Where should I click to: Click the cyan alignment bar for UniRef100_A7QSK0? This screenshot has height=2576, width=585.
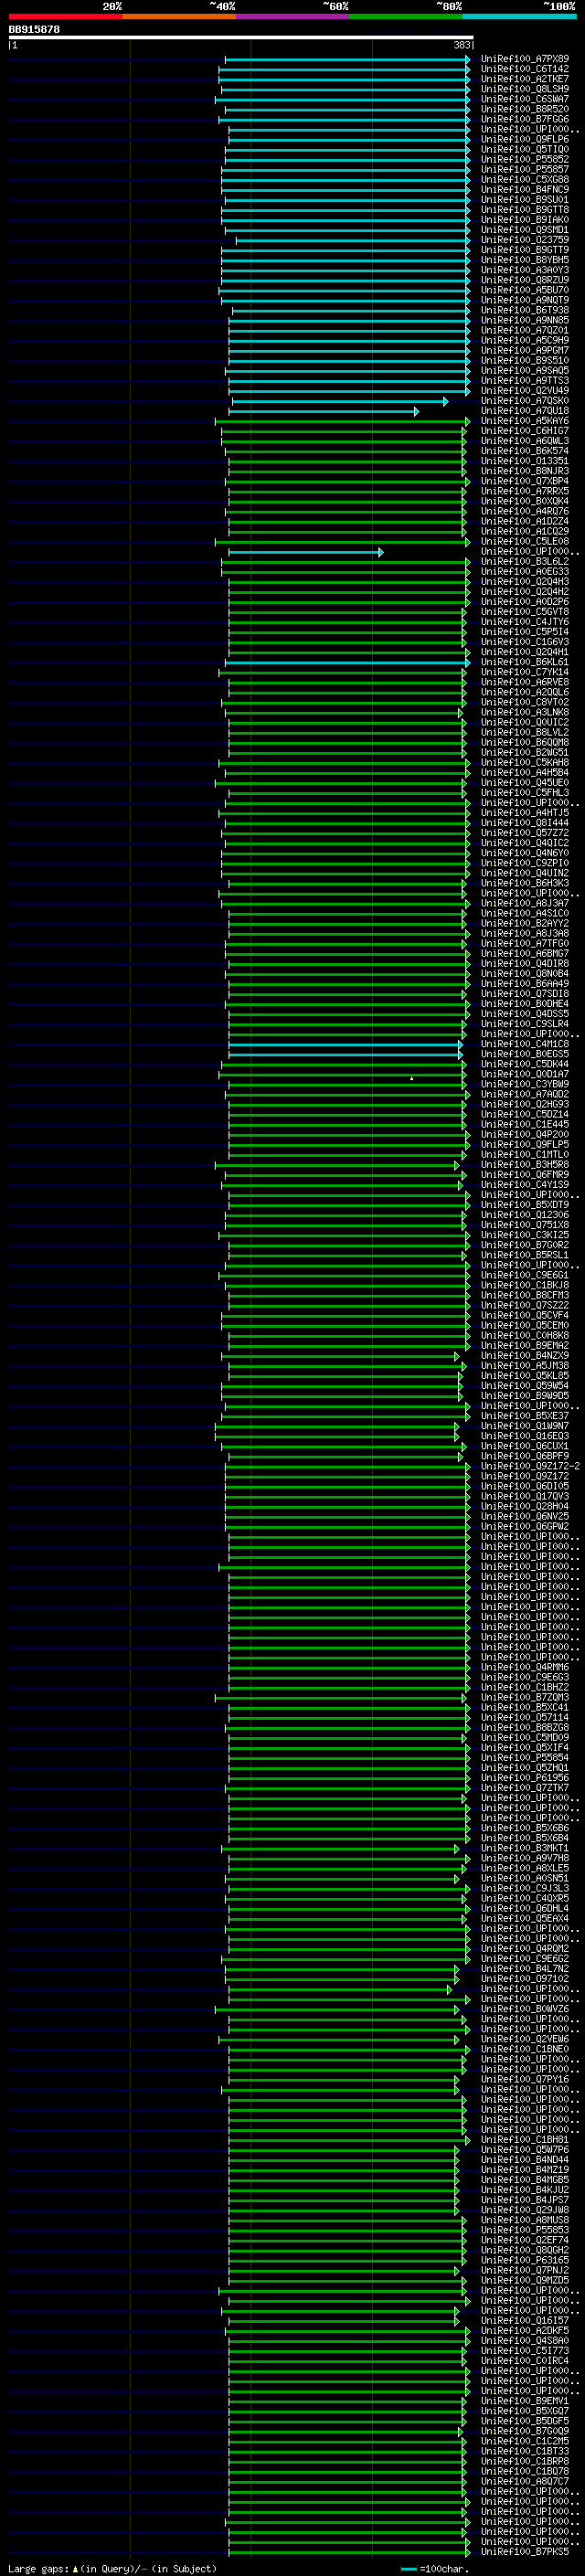tap(340, 401)
